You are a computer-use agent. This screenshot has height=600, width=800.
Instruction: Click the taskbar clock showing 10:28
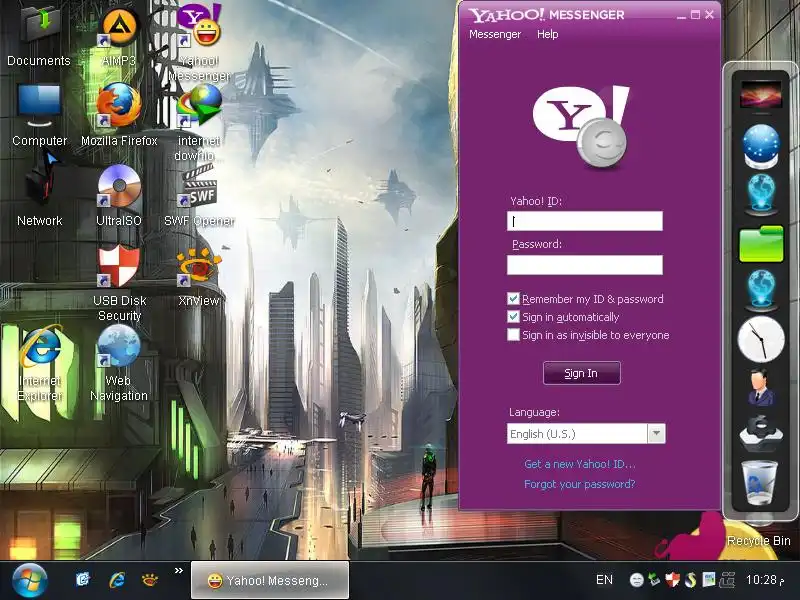coord(765,580)
